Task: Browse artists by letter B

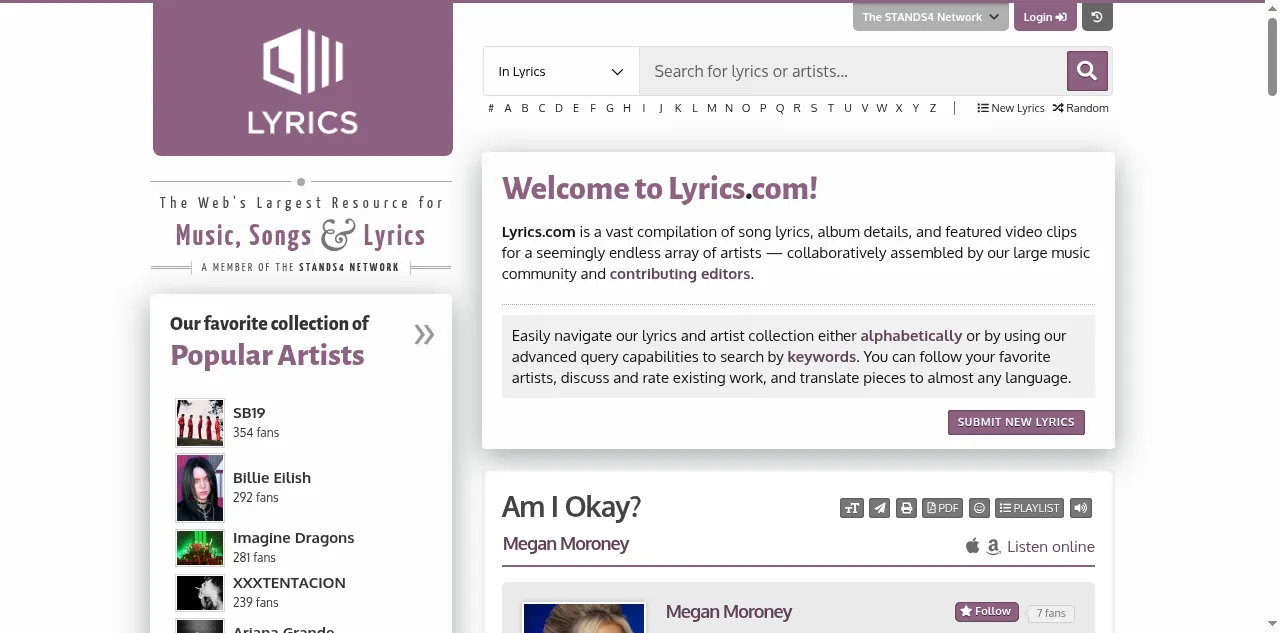Action: point(525,108)
